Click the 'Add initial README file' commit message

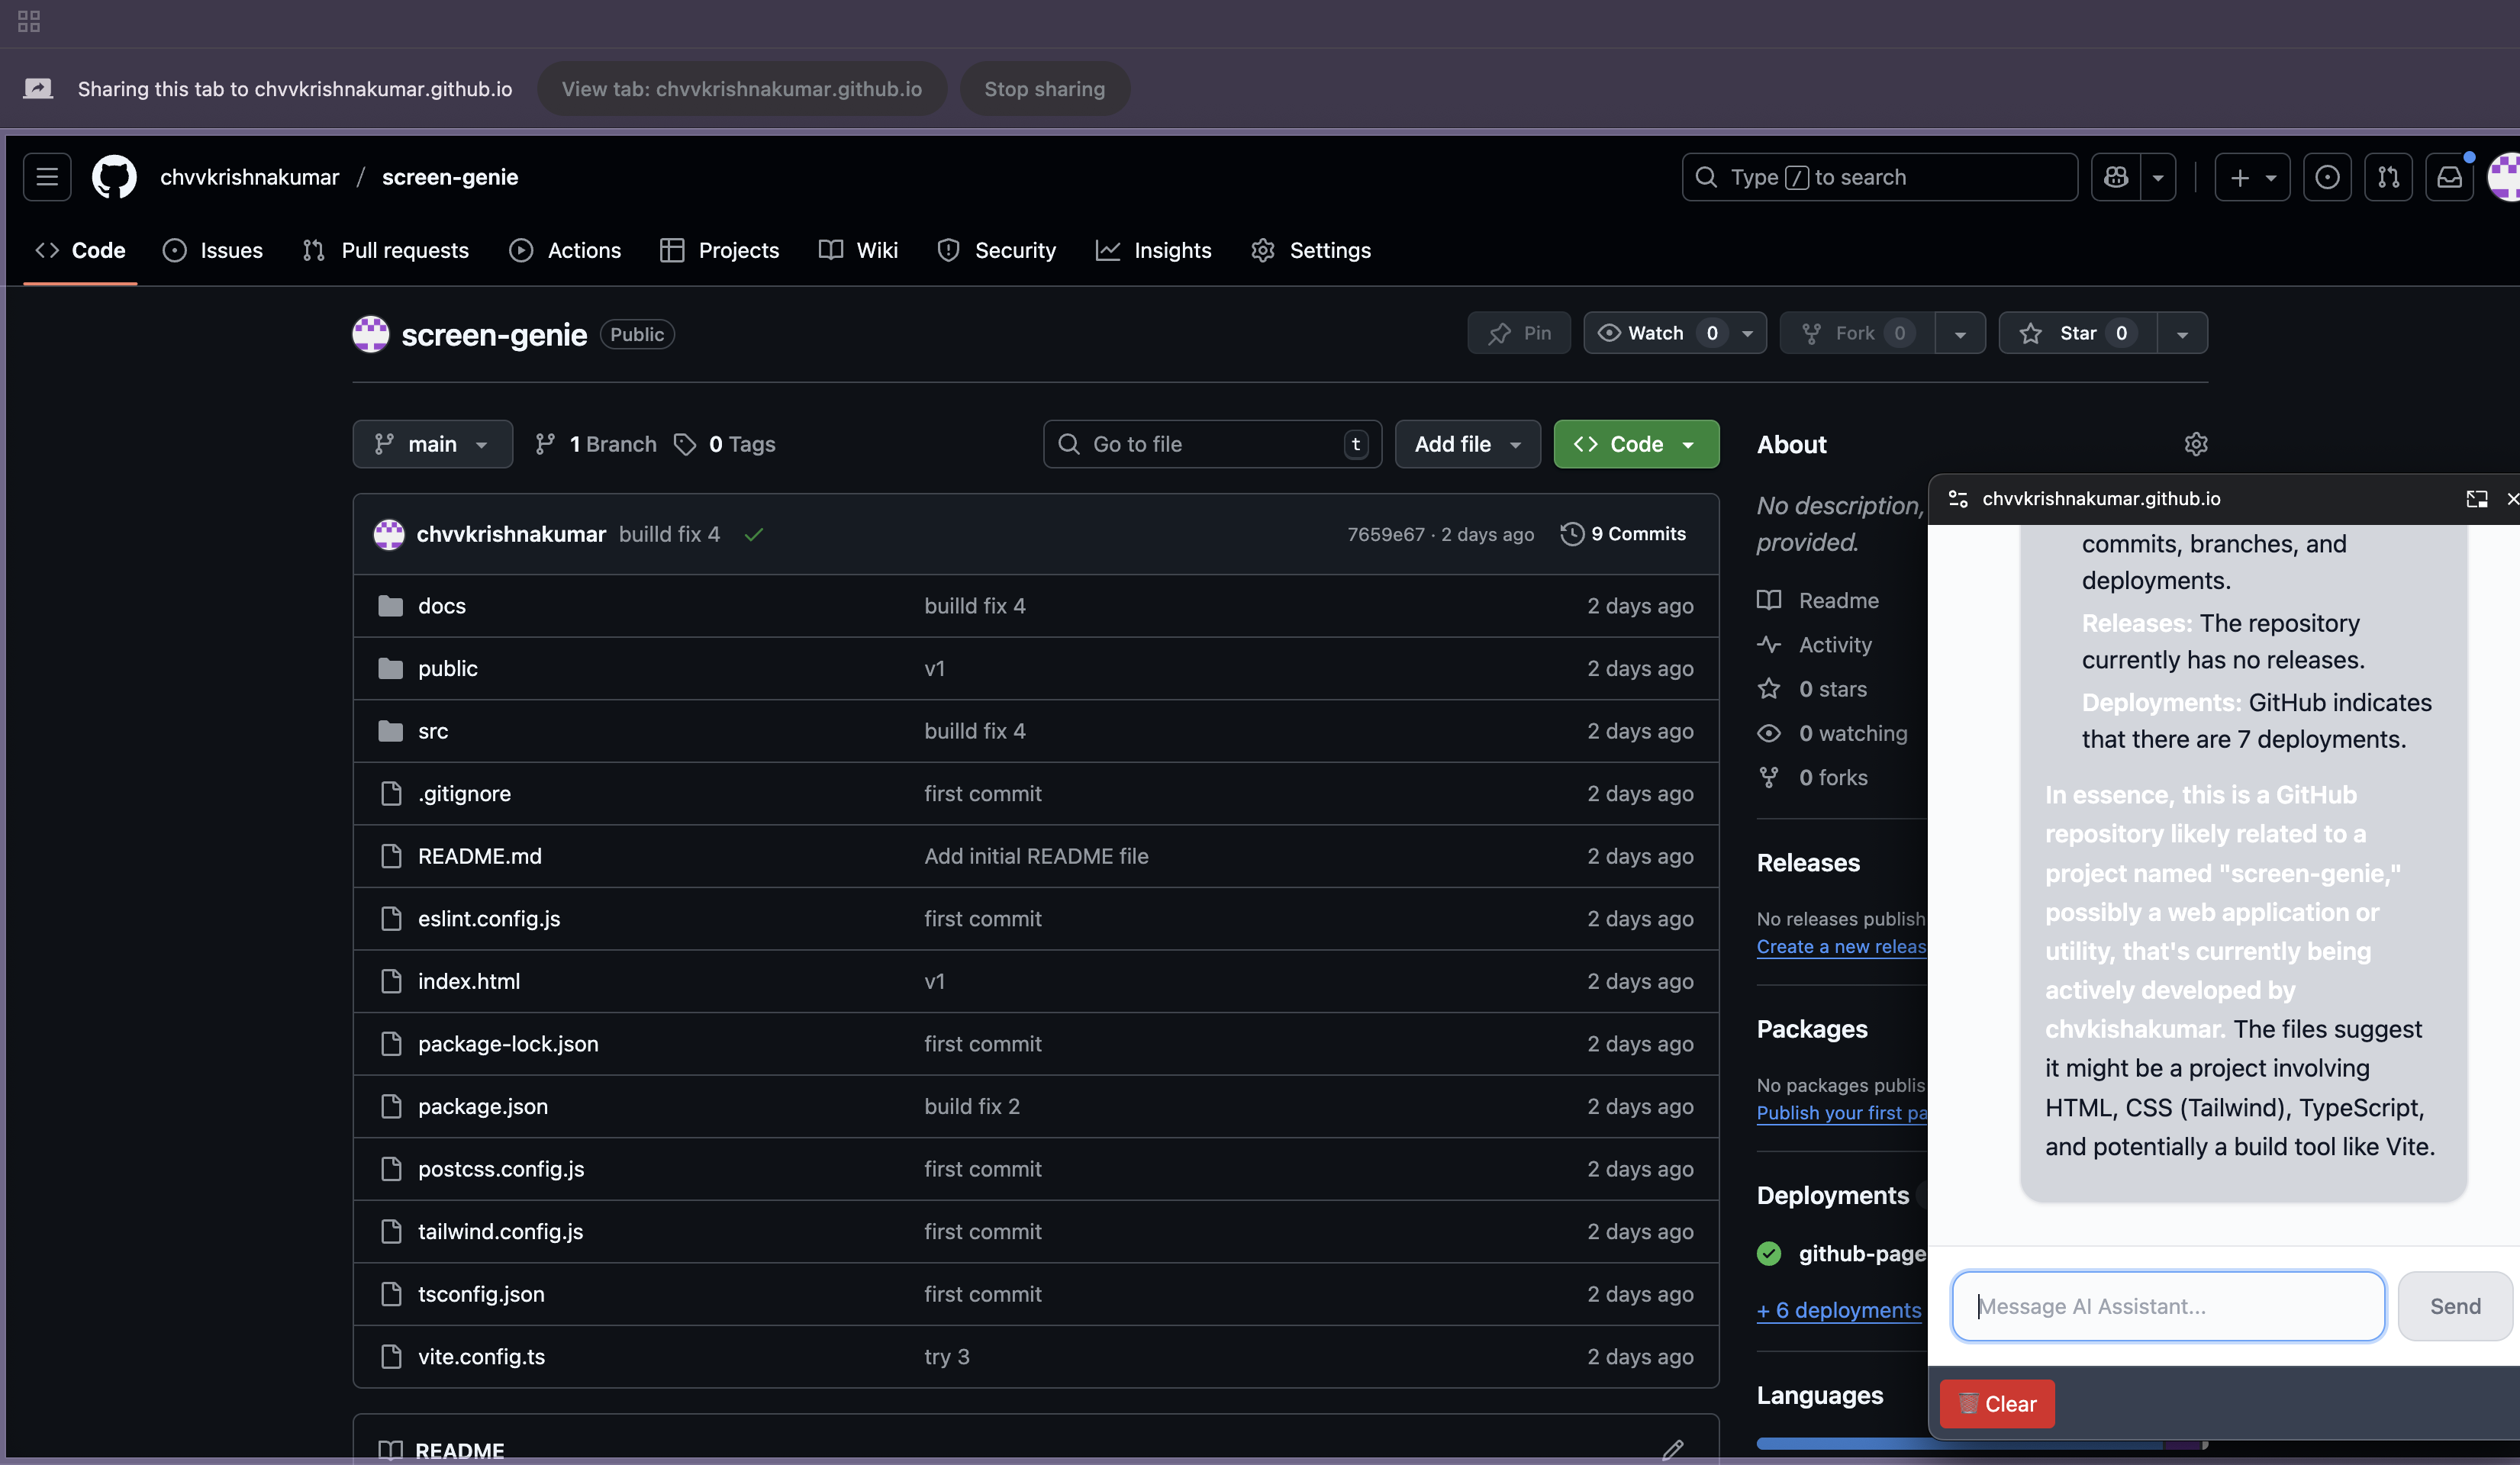(x=1036, y=856)
